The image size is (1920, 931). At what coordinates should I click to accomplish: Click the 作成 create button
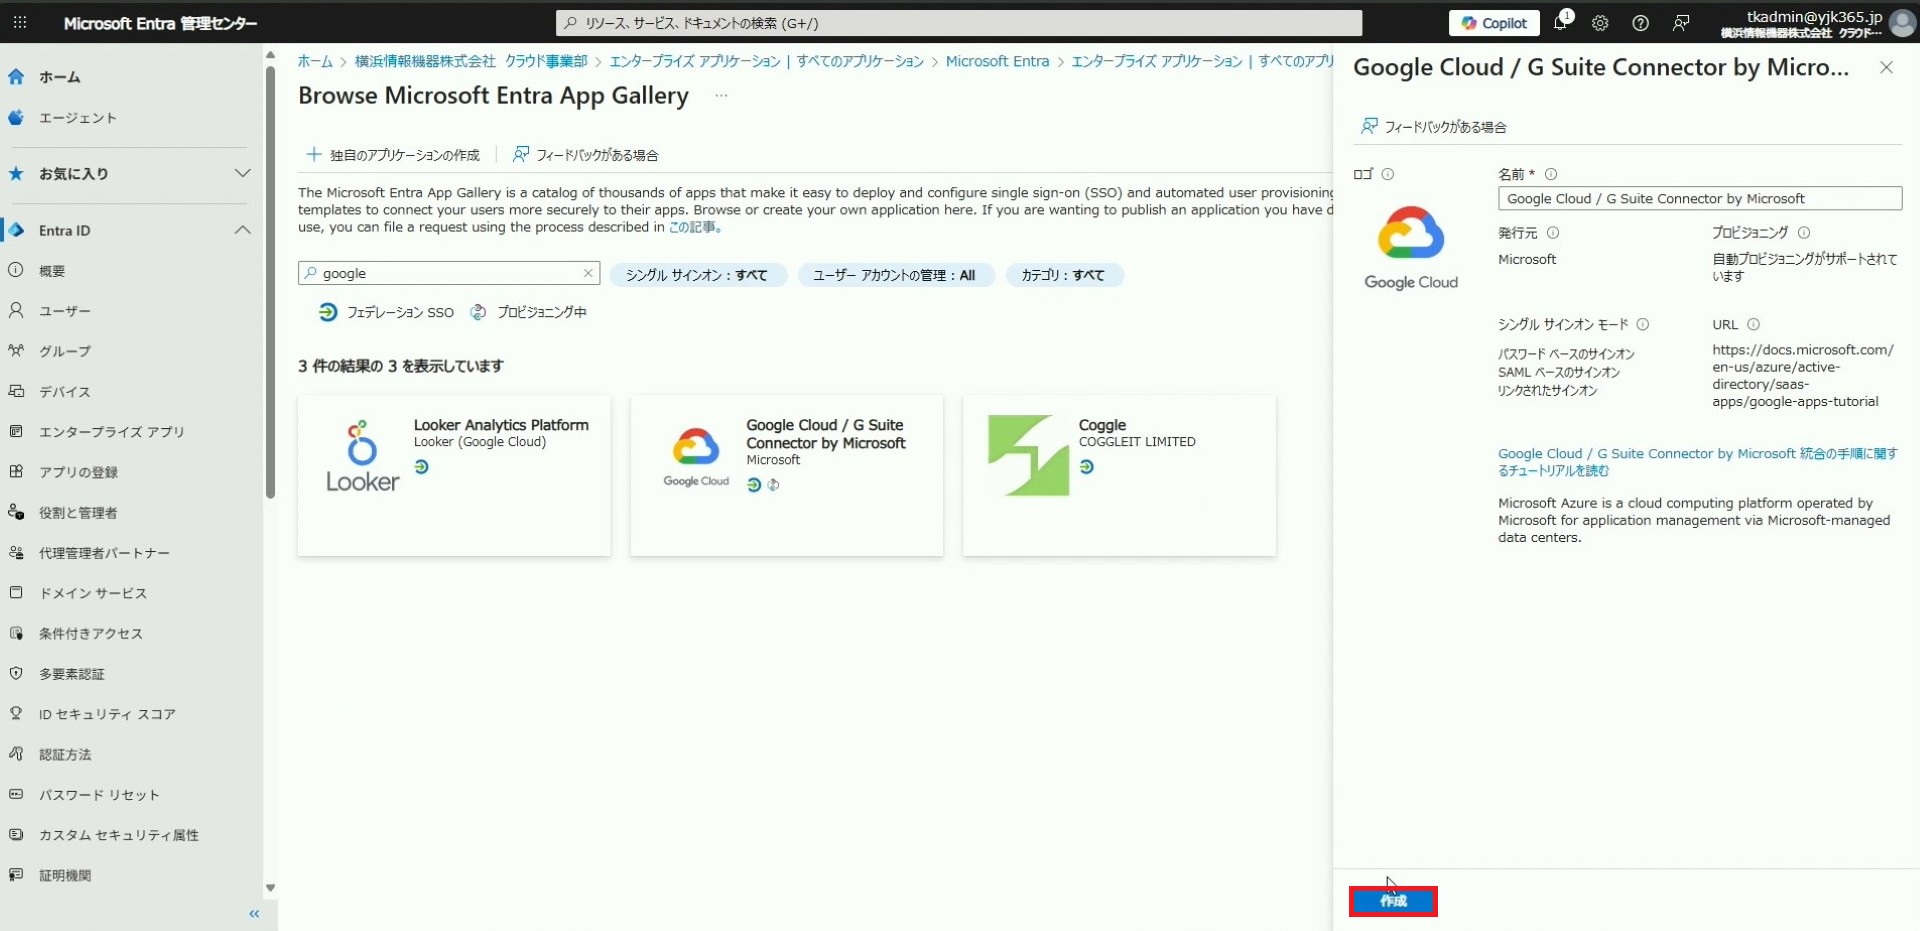(x=1393, y=901)
